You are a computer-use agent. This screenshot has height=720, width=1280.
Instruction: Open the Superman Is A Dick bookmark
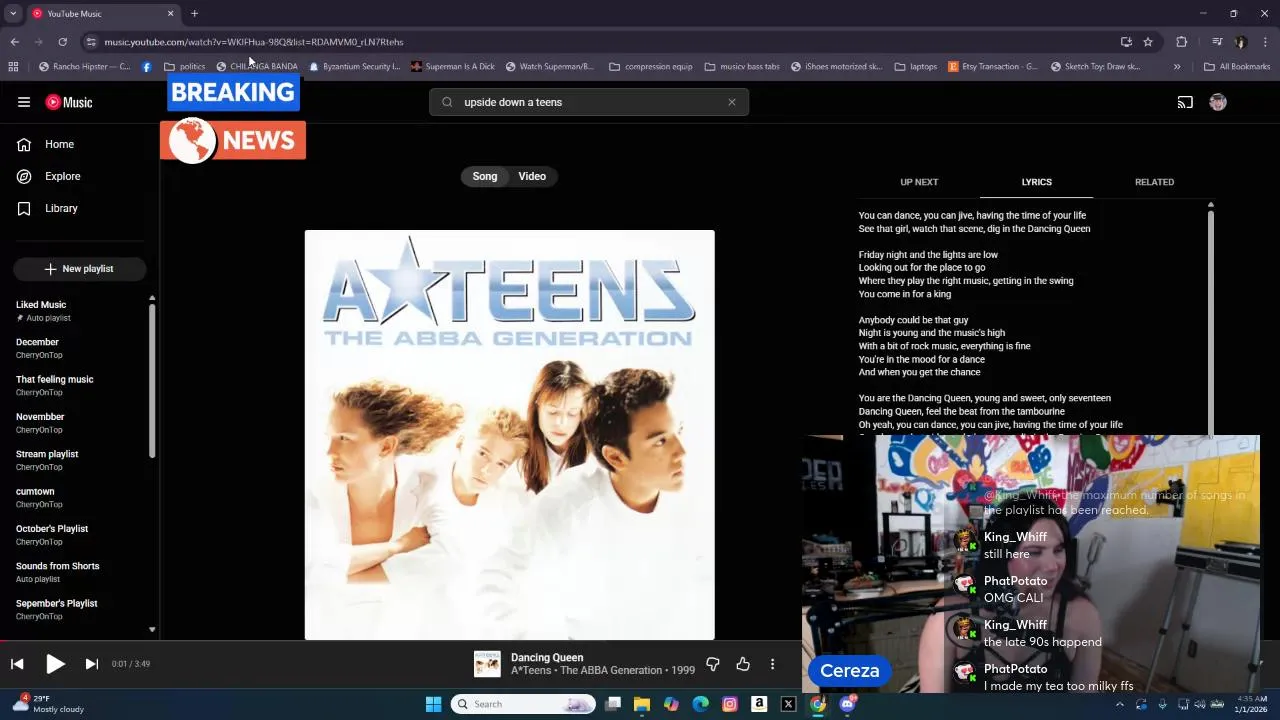pos(453,67)
